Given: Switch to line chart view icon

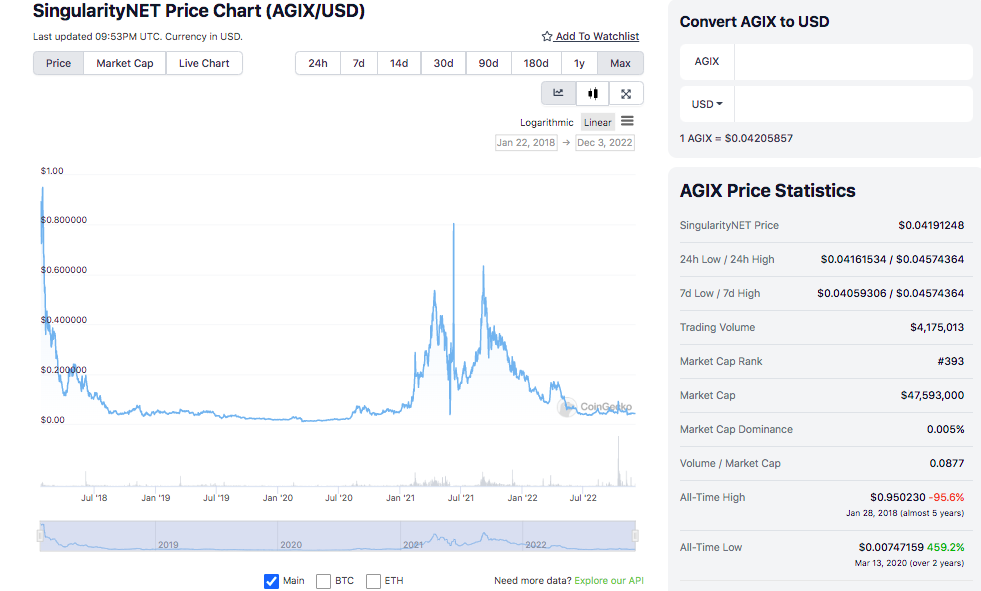Looking at the screenshot, I should point(558,93).
